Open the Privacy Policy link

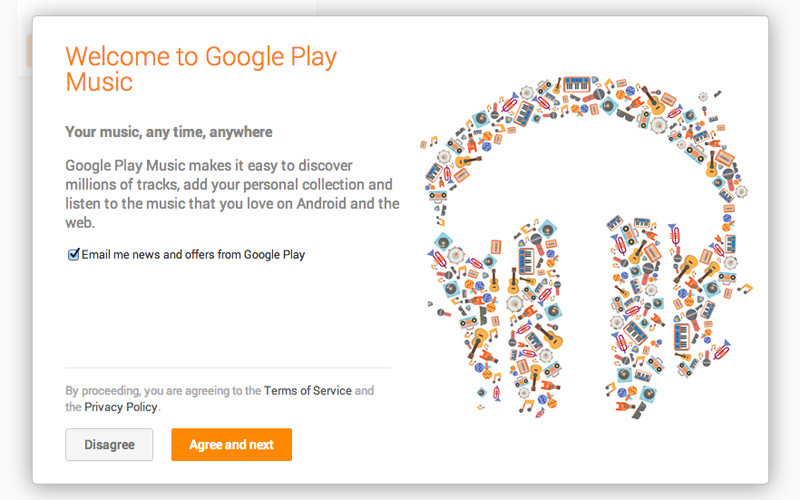click(121, 407)
